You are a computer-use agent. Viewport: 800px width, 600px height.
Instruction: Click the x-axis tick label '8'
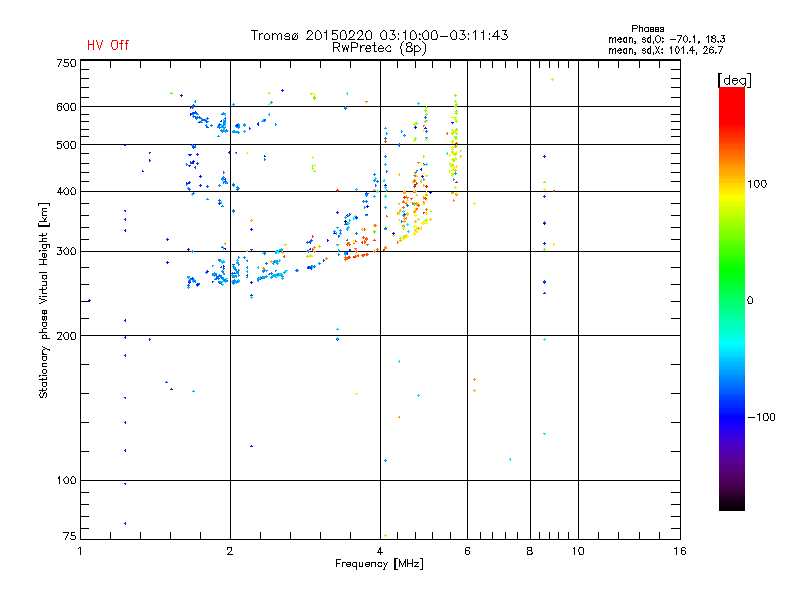coord(530,551)
